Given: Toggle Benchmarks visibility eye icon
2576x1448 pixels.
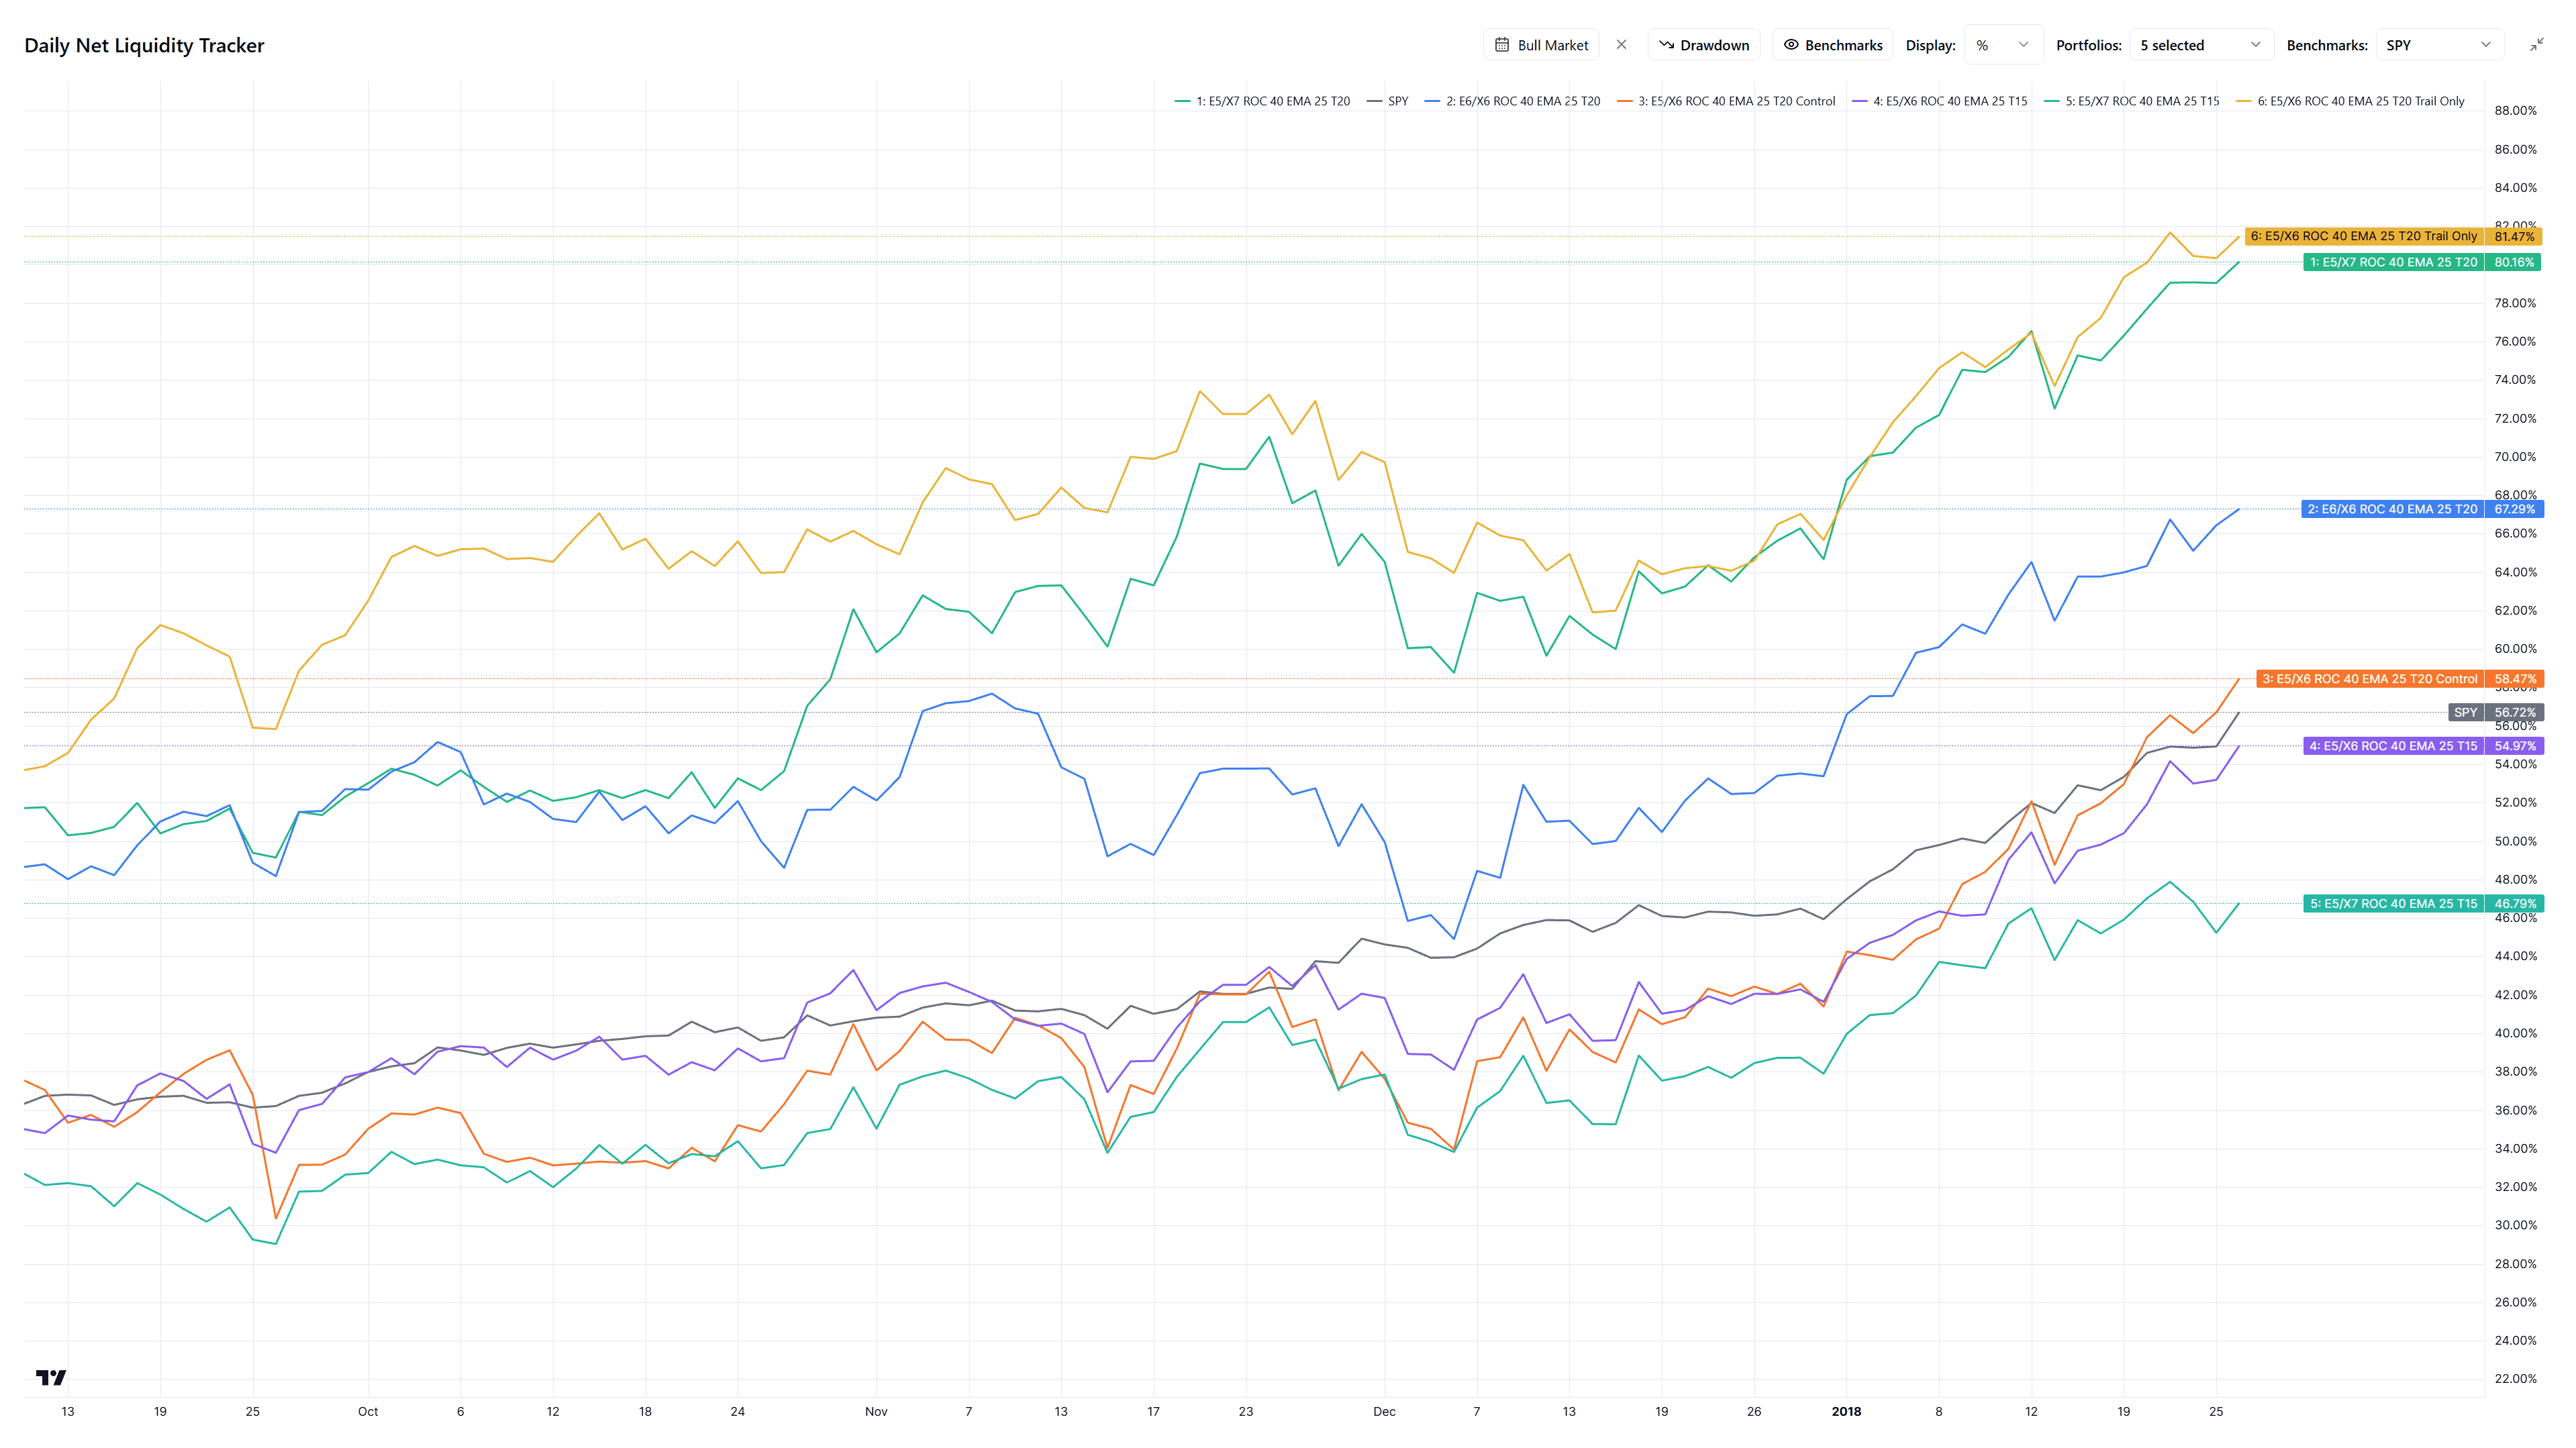Looking at the screenshot, I should coord(1791,45).
